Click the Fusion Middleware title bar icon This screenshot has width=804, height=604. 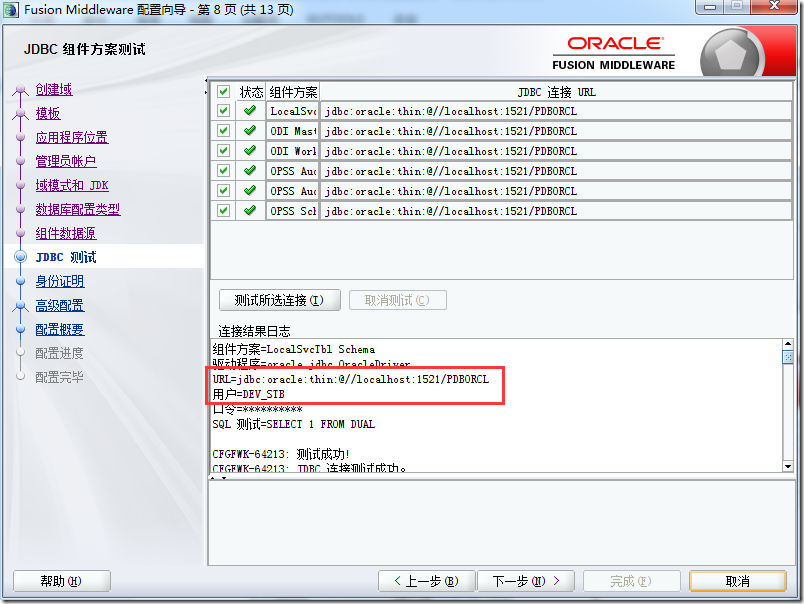[x=11, y=10]
